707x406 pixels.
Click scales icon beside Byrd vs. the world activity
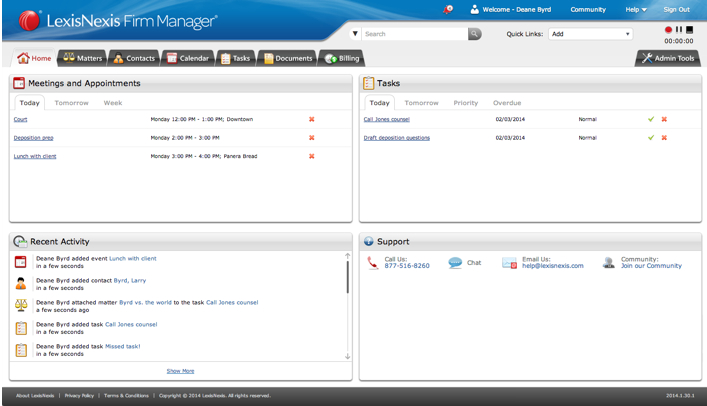coord(21,305)
